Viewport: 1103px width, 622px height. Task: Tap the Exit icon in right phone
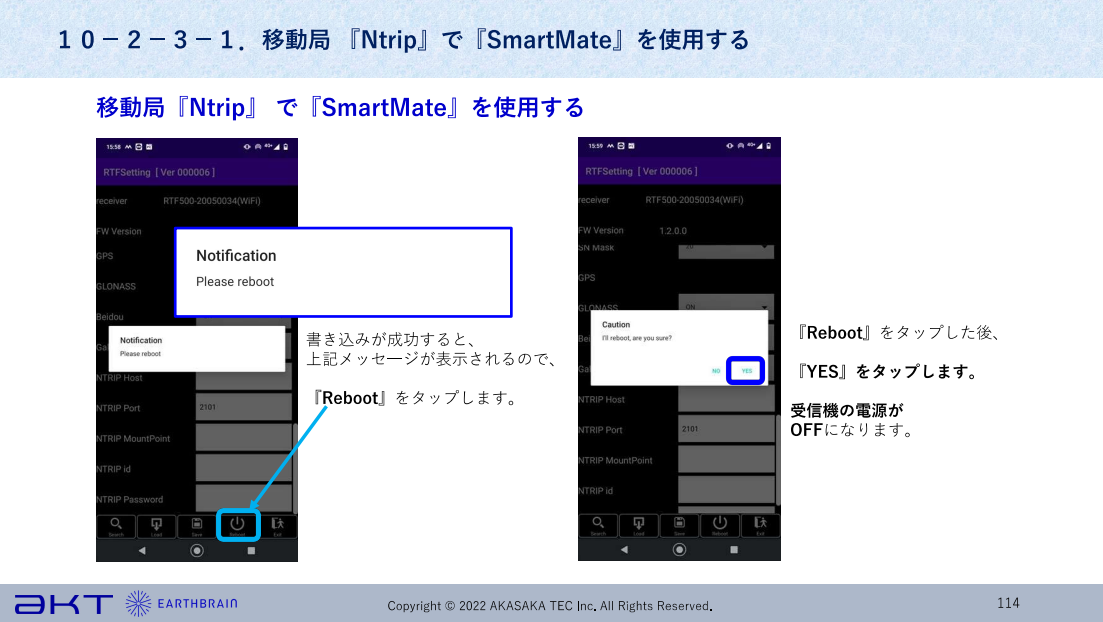click(760, 525)
